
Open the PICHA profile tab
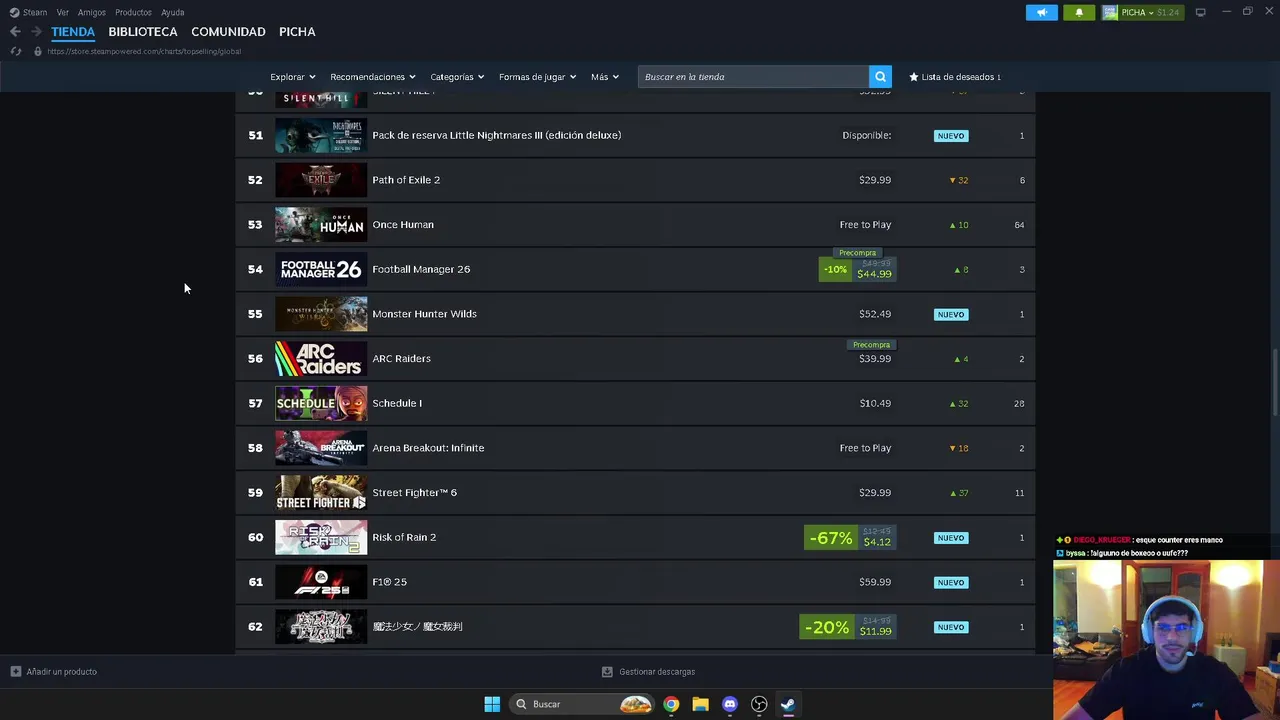pyautogui.click(x=297, y=32)
